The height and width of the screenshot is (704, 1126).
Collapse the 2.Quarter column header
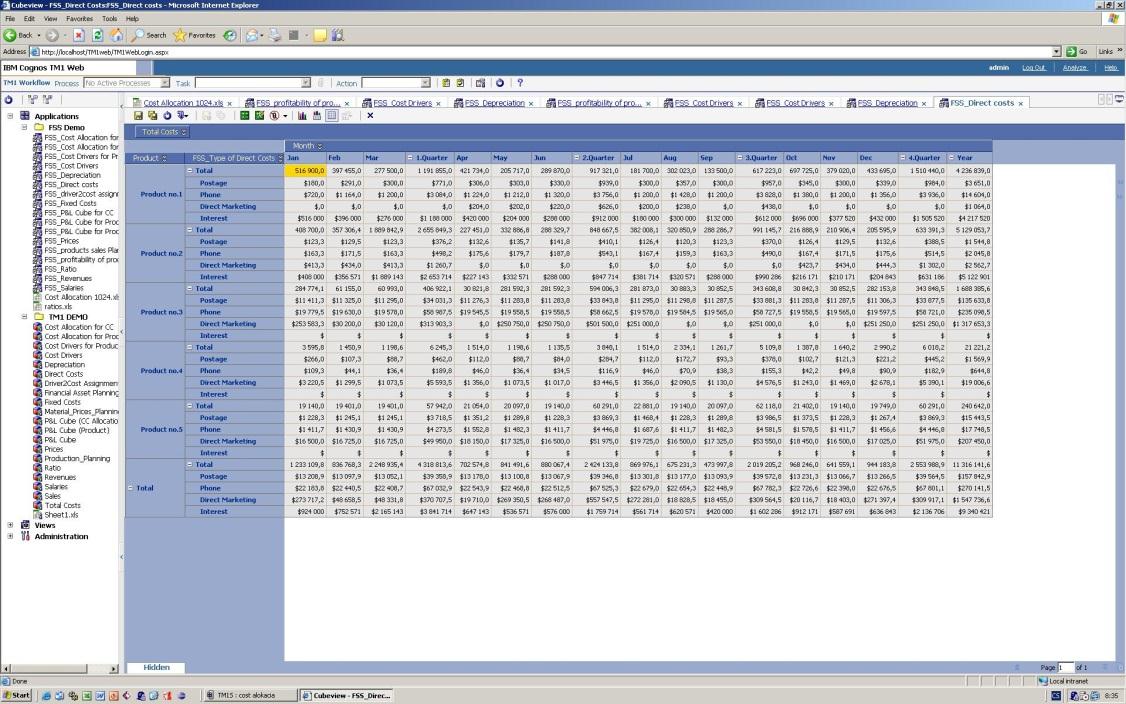pyautogui.click(x=577, y=158)
